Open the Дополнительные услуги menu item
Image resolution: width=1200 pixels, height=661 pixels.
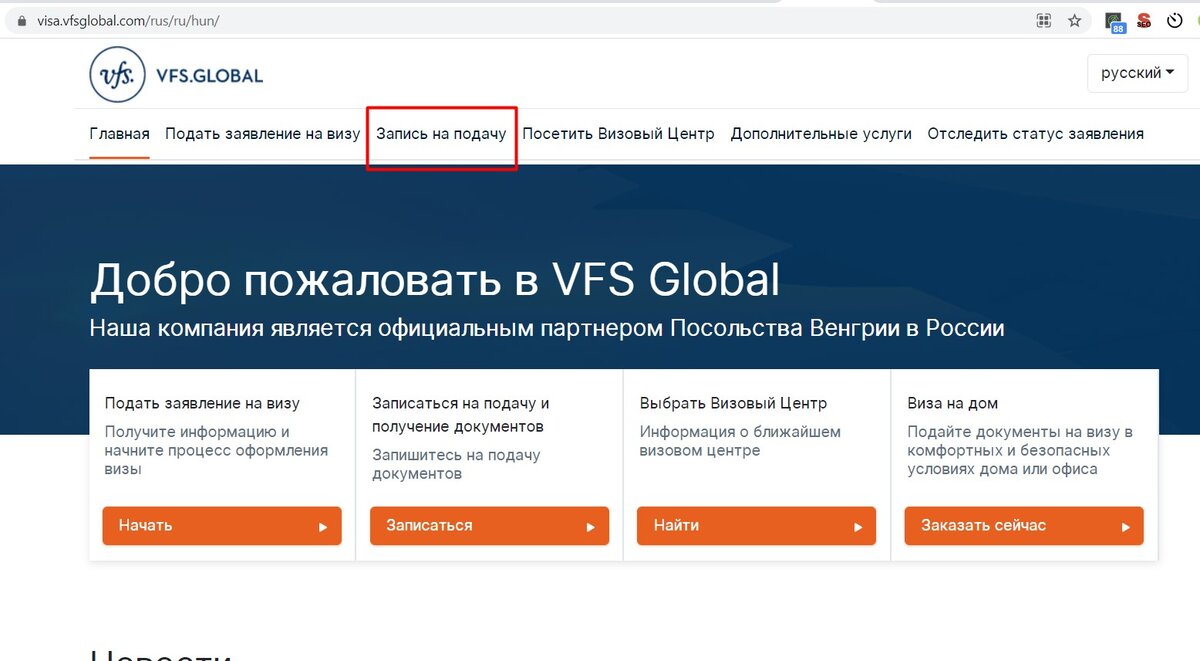pyautogui.click(x=821, y=133)
